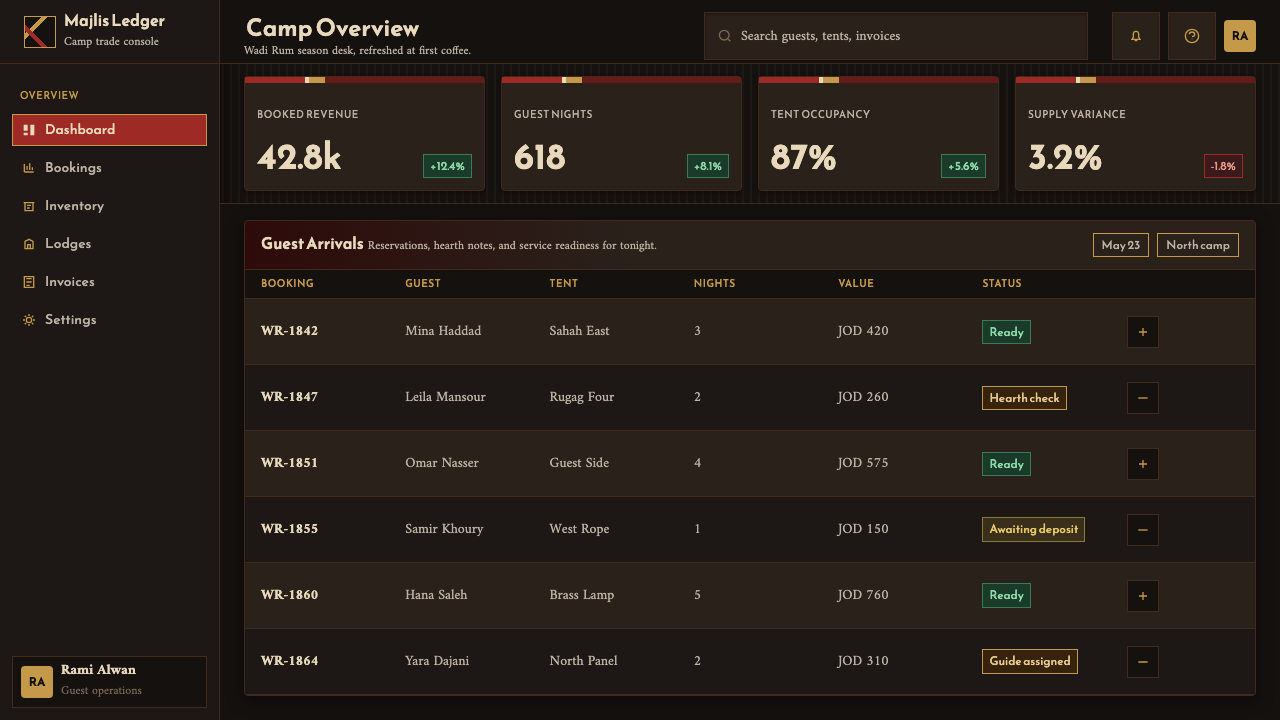The image size is (1280, 720).
Task: Click the RA avatar in top bar
Action: [x=1240, y=36]
